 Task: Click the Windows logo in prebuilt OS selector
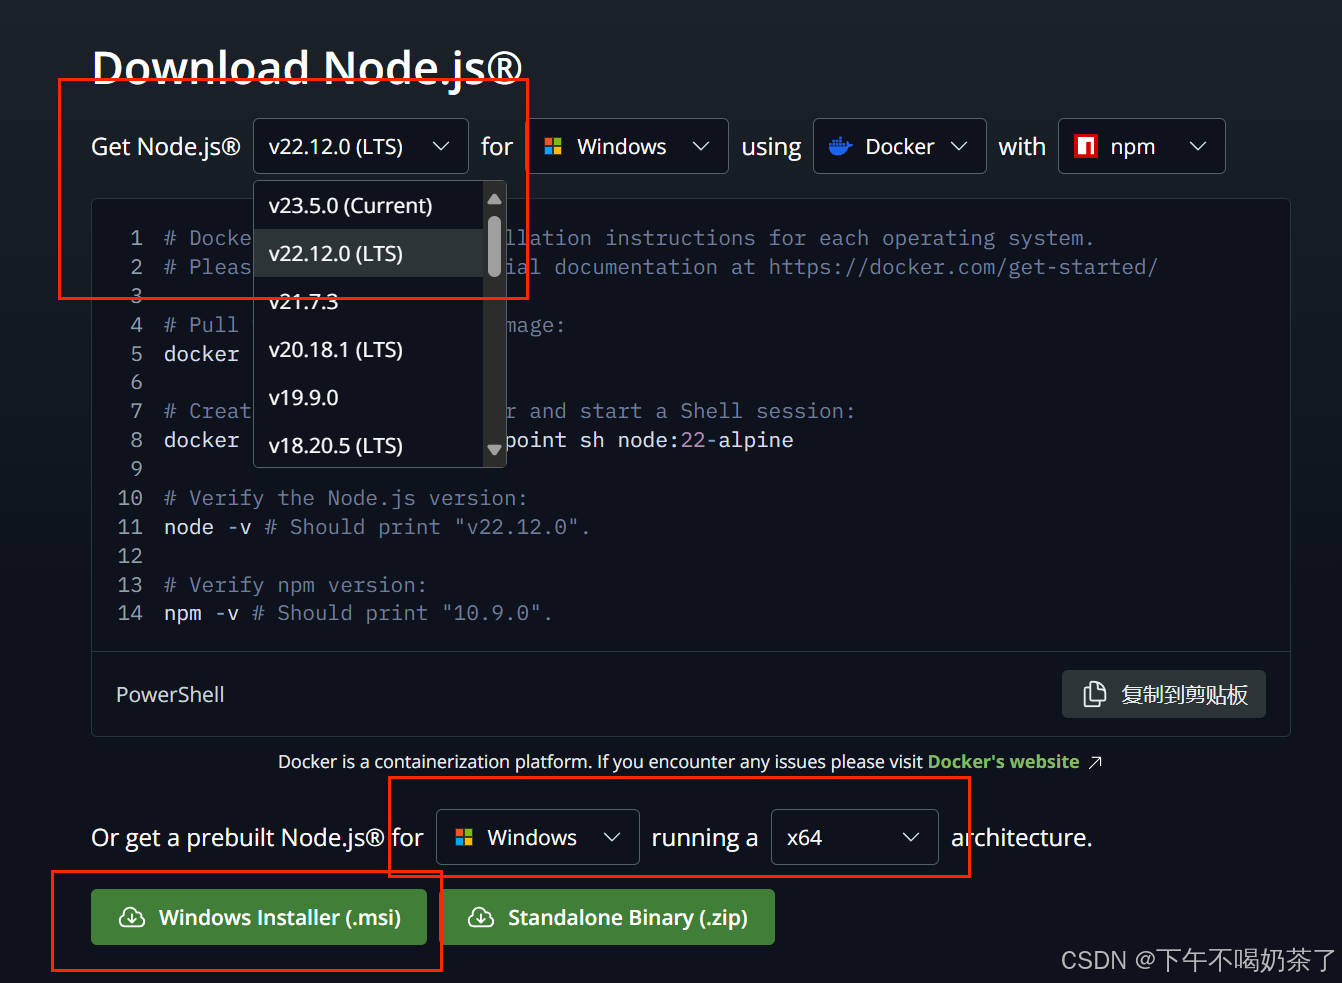(x=464, y=837)
